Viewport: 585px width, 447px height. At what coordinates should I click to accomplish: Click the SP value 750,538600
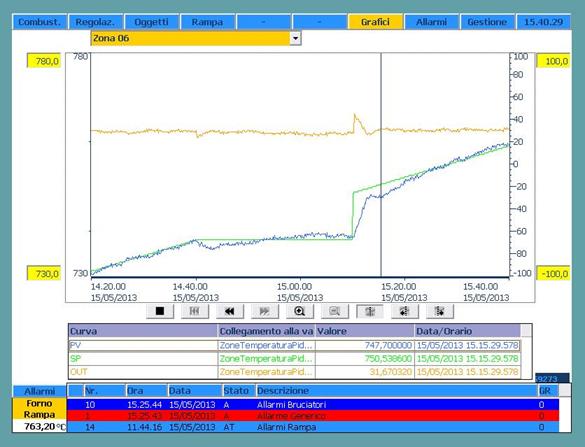coord(388,359)
